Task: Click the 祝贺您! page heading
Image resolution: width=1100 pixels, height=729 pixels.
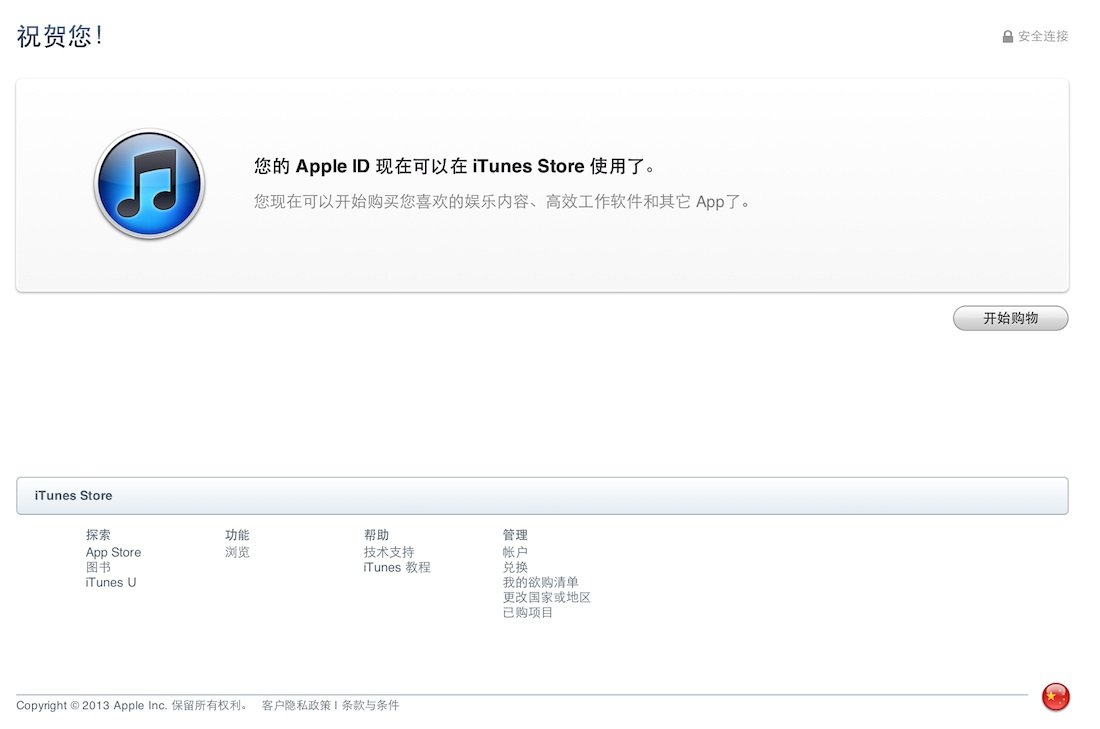Action: [60, 37]
